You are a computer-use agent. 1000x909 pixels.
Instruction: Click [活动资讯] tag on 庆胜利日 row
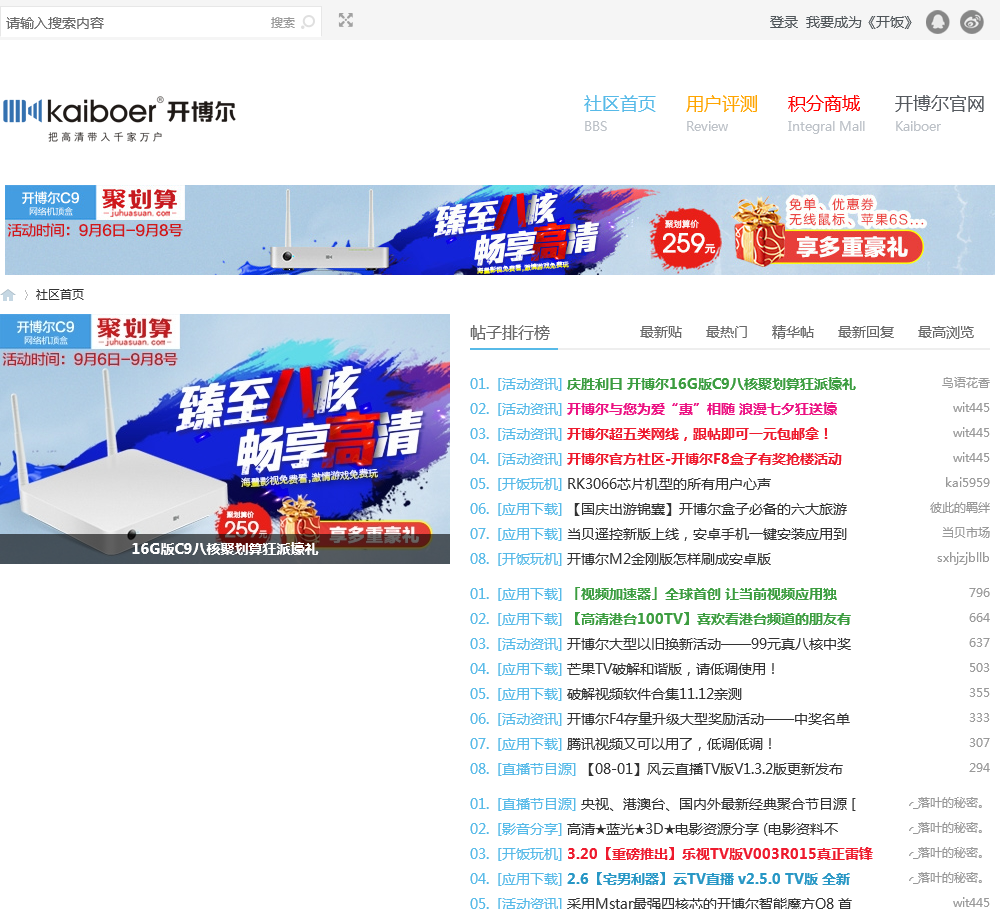(x=529, y=384)
